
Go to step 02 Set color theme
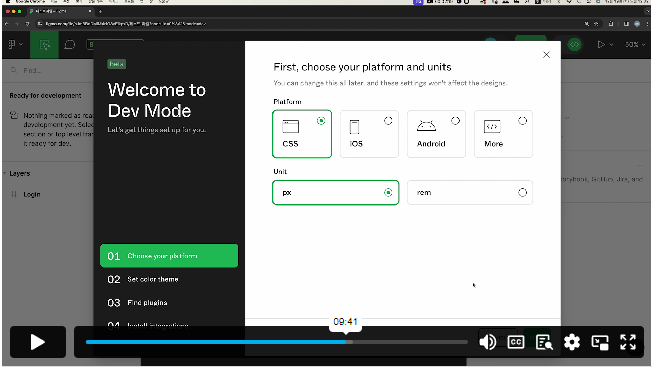point(169,279)
